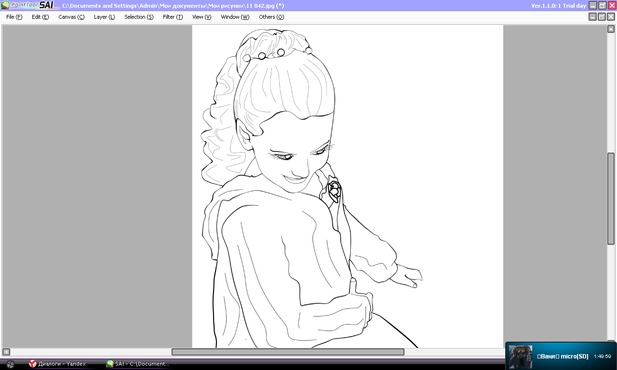The image size is (617, 370).
Task: Click the PaintTool SAI logo in title bar
Action: [30, 5]
